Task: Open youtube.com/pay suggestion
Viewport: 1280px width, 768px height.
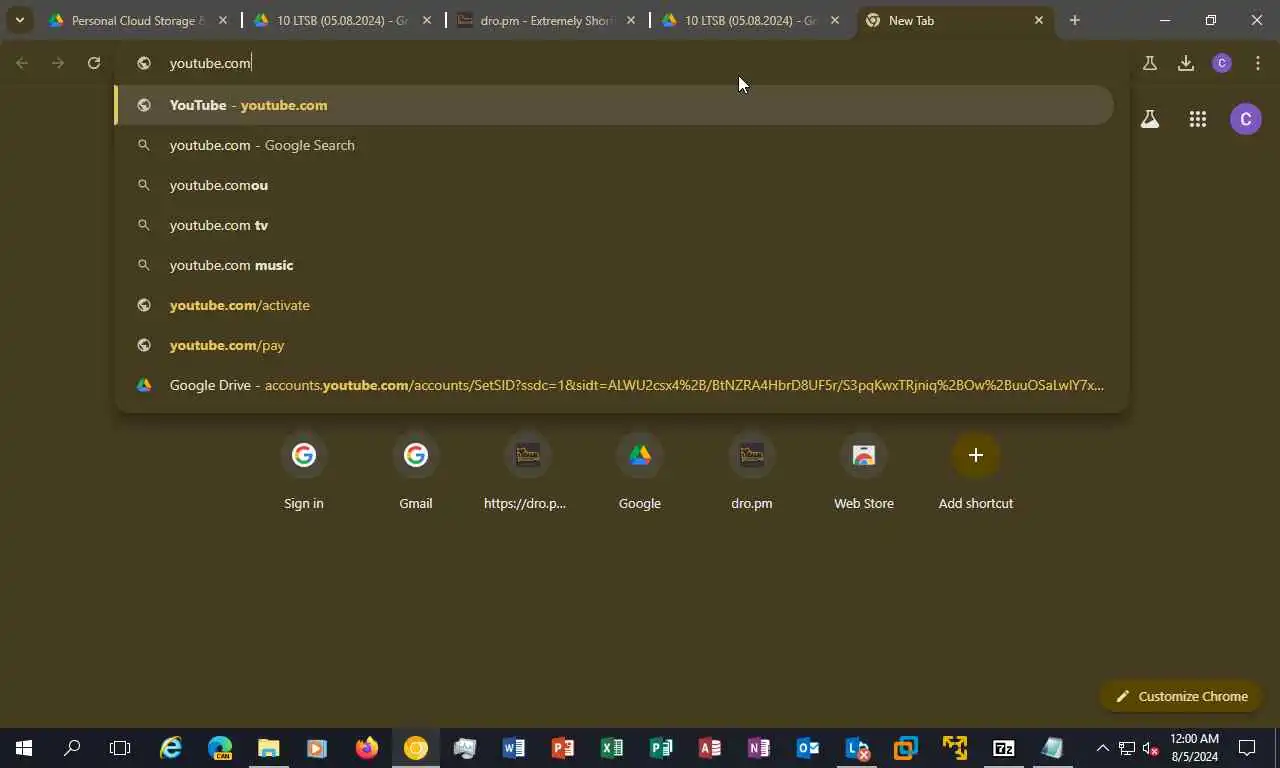Action: pos(614,345)
